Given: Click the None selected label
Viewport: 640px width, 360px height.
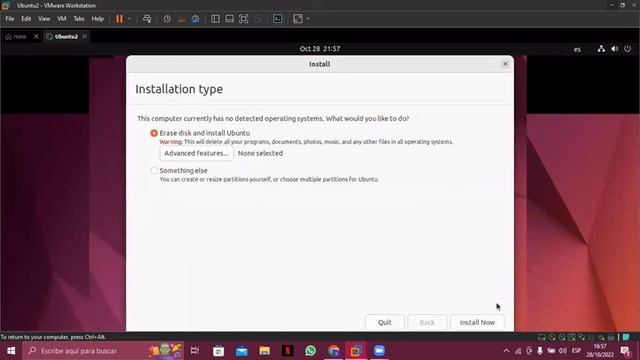Looking at the screenshot, I should 260,153.
